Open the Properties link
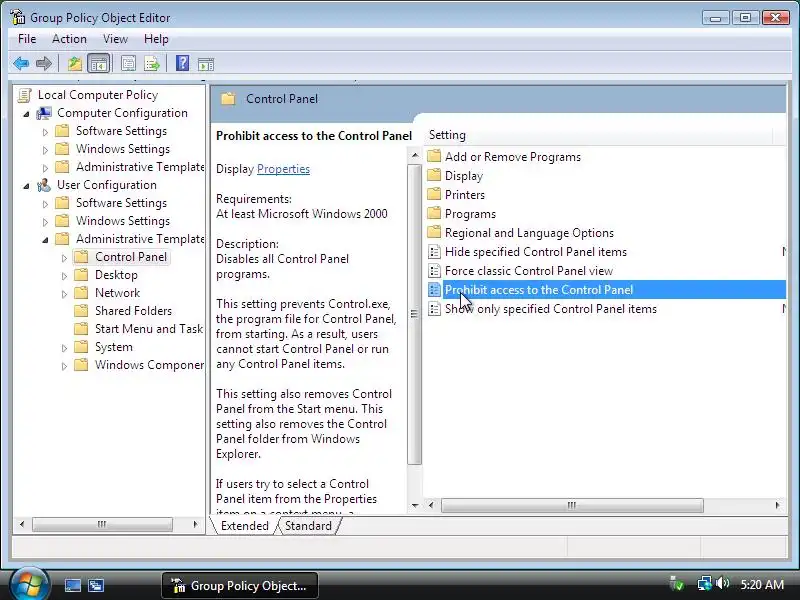Image resolution: width=800 pixels, height=600 pixels. [283, 169]
